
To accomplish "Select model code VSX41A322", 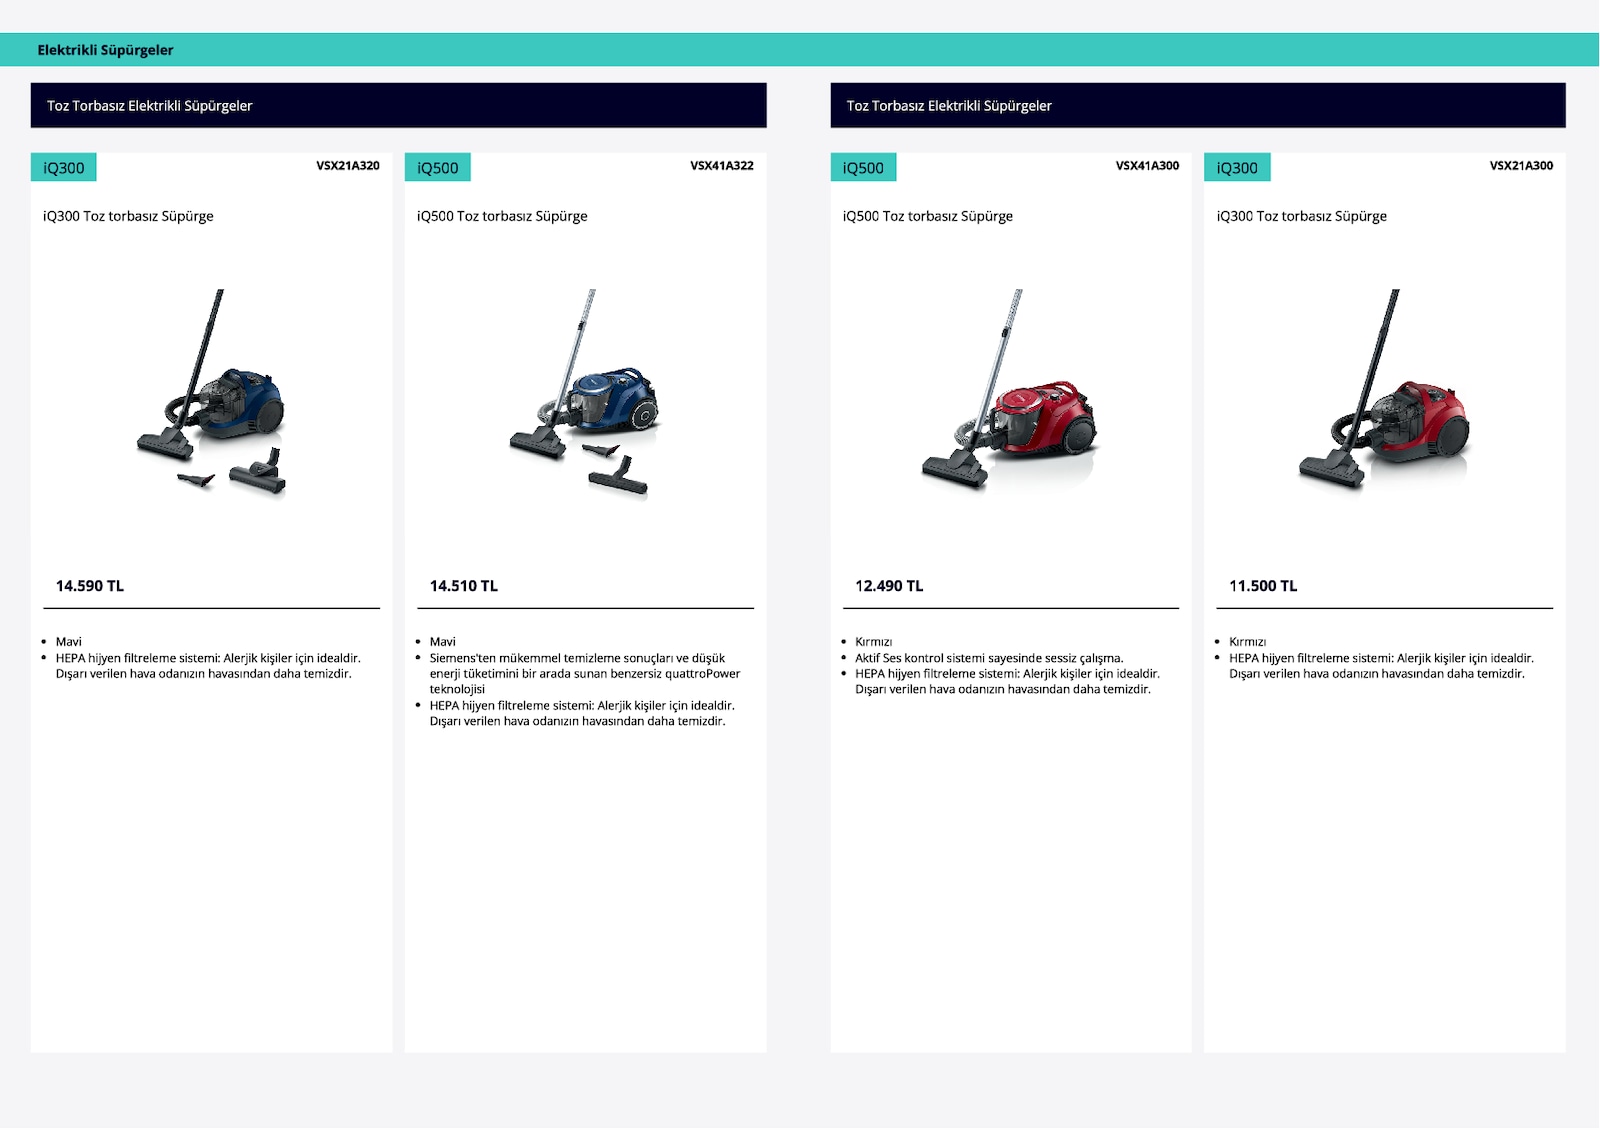I will point(722,166).
